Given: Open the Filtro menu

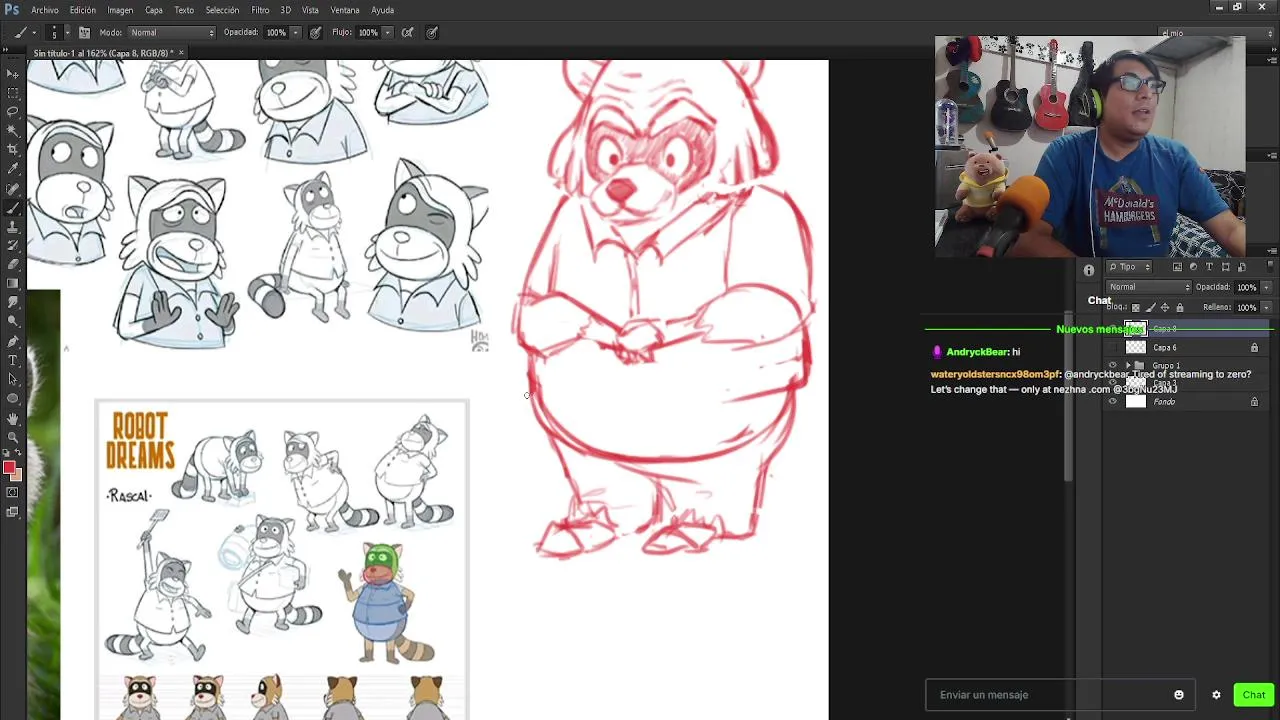Looking at the screenshot, I should pos(260,10).
